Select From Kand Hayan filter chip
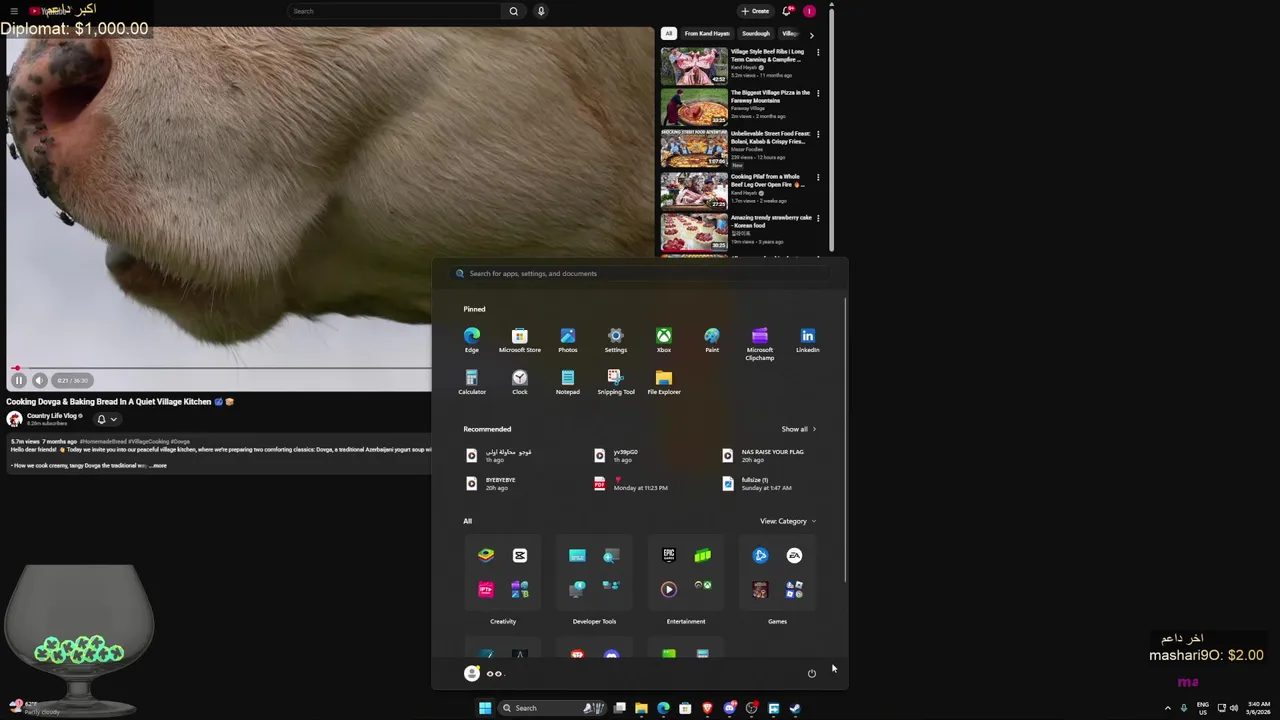Screen dimensions: 1280x720 pyautogui.click(x=707, y=33)
